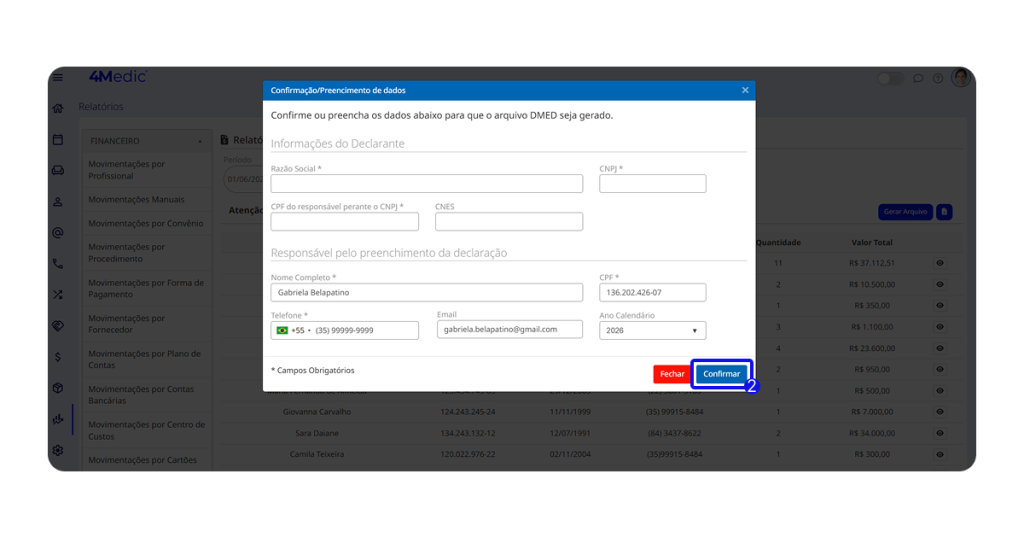Open the phone icon in sidebar
Screen dimensions: 1024x538
click(58, 264)
